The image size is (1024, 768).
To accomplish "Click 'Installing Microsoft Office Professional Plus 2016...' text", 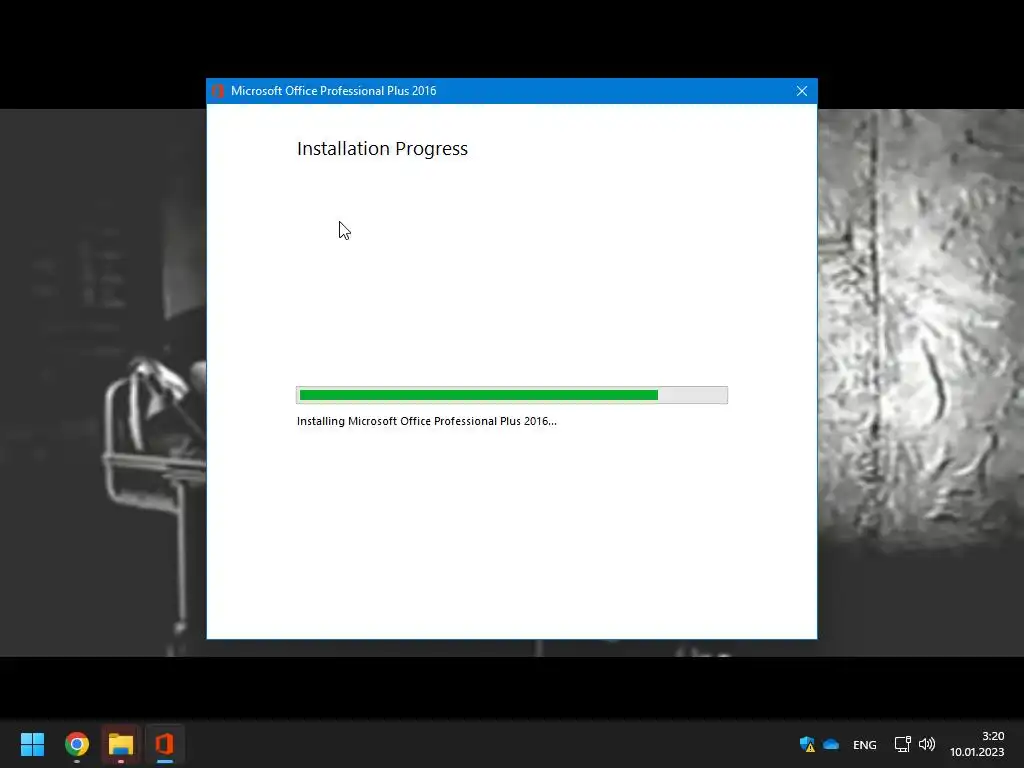I will (x=426, y=421).
